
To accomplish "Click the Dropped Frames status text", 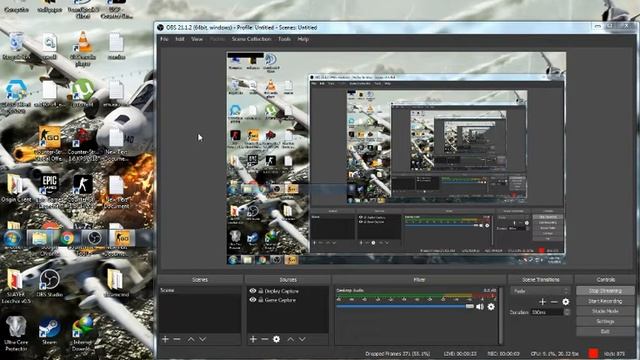I will point(398,353).
